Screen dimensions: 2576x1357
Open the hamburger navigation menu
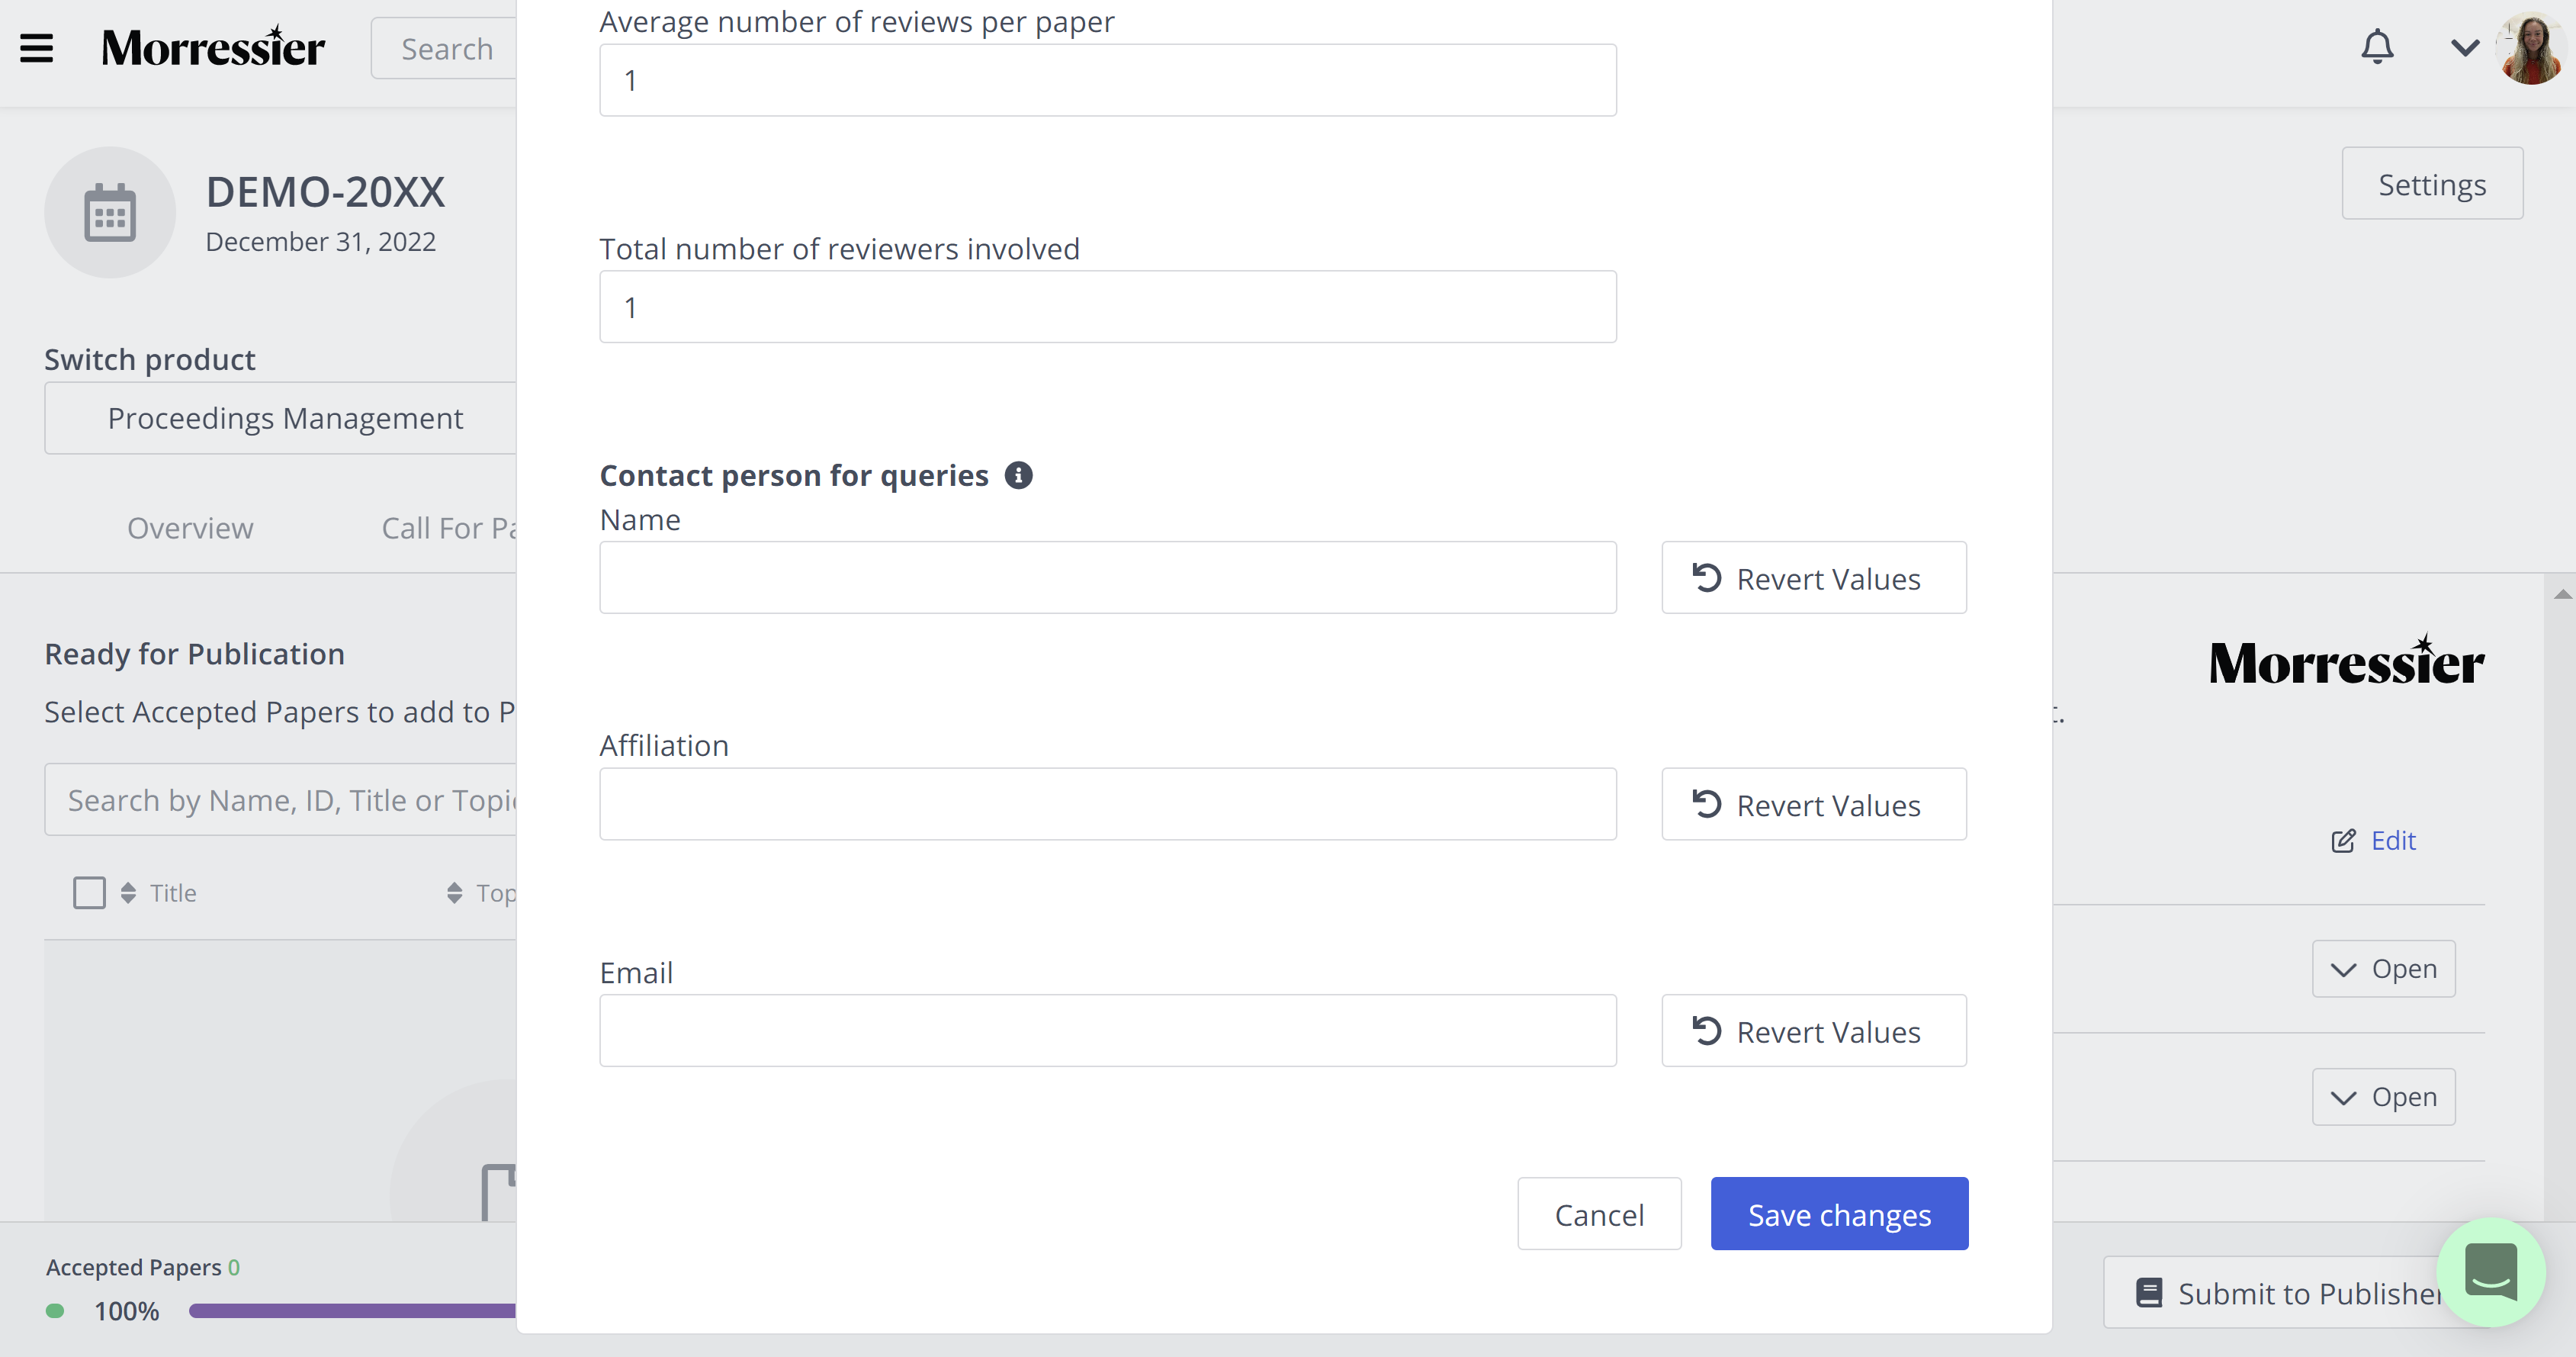37,48
